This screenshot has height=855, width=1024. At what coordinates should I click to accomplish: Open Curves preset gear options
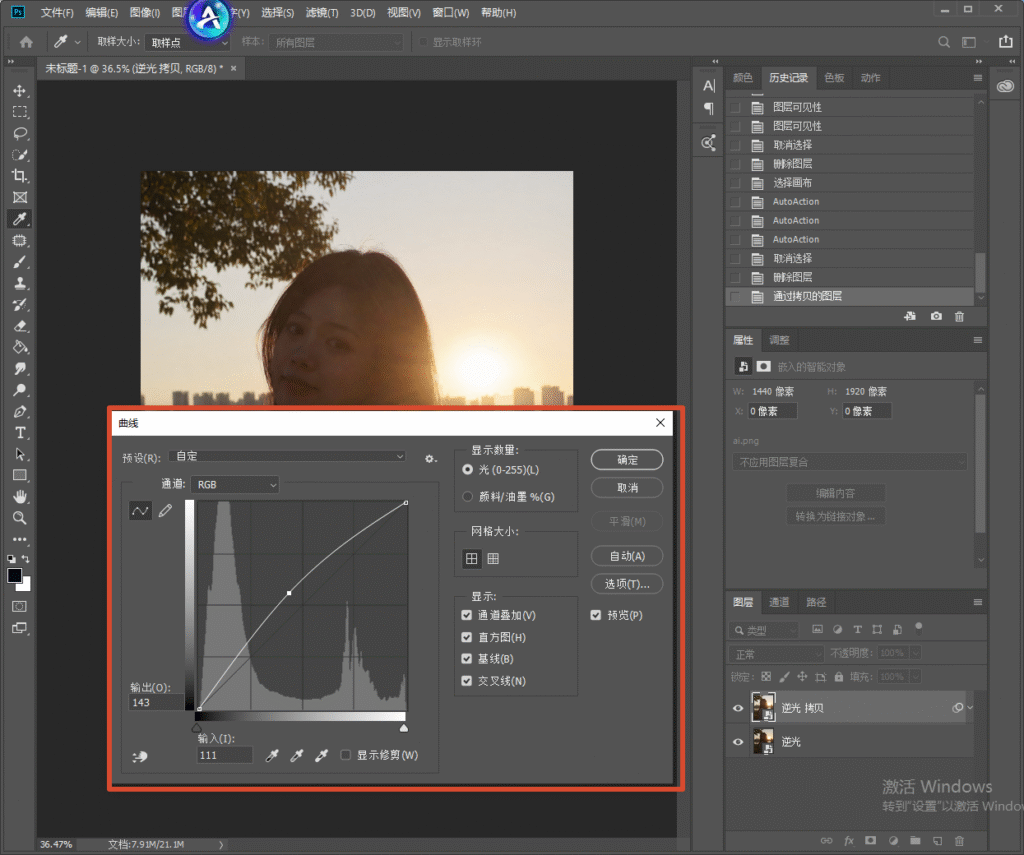click(430, 459)
